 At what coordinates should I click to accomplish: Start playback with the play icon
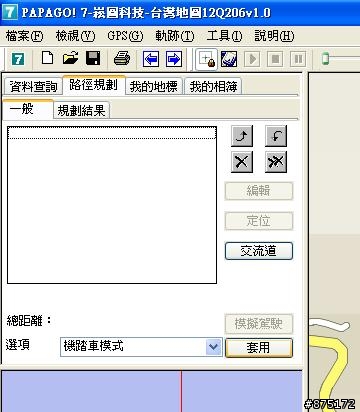point(252,59)
